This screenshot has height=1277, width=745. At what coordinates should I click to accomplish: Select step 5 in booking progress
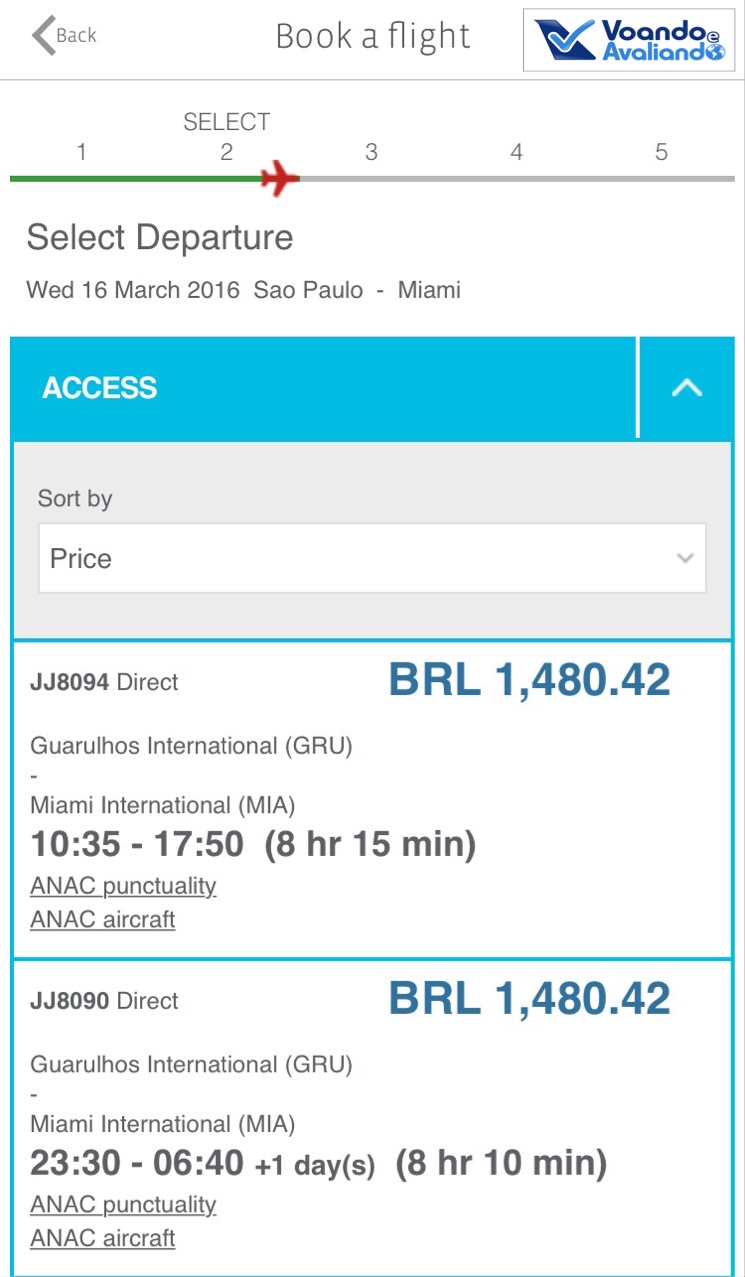tap(661, 153)
